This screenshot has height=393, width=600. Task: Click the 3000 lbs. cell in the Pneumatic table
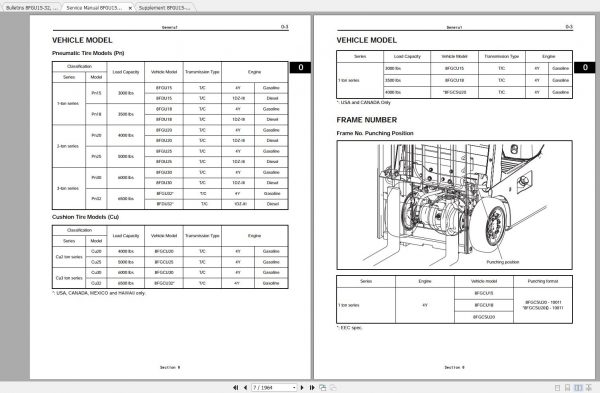pyautogui.click(x=126, y=93)
